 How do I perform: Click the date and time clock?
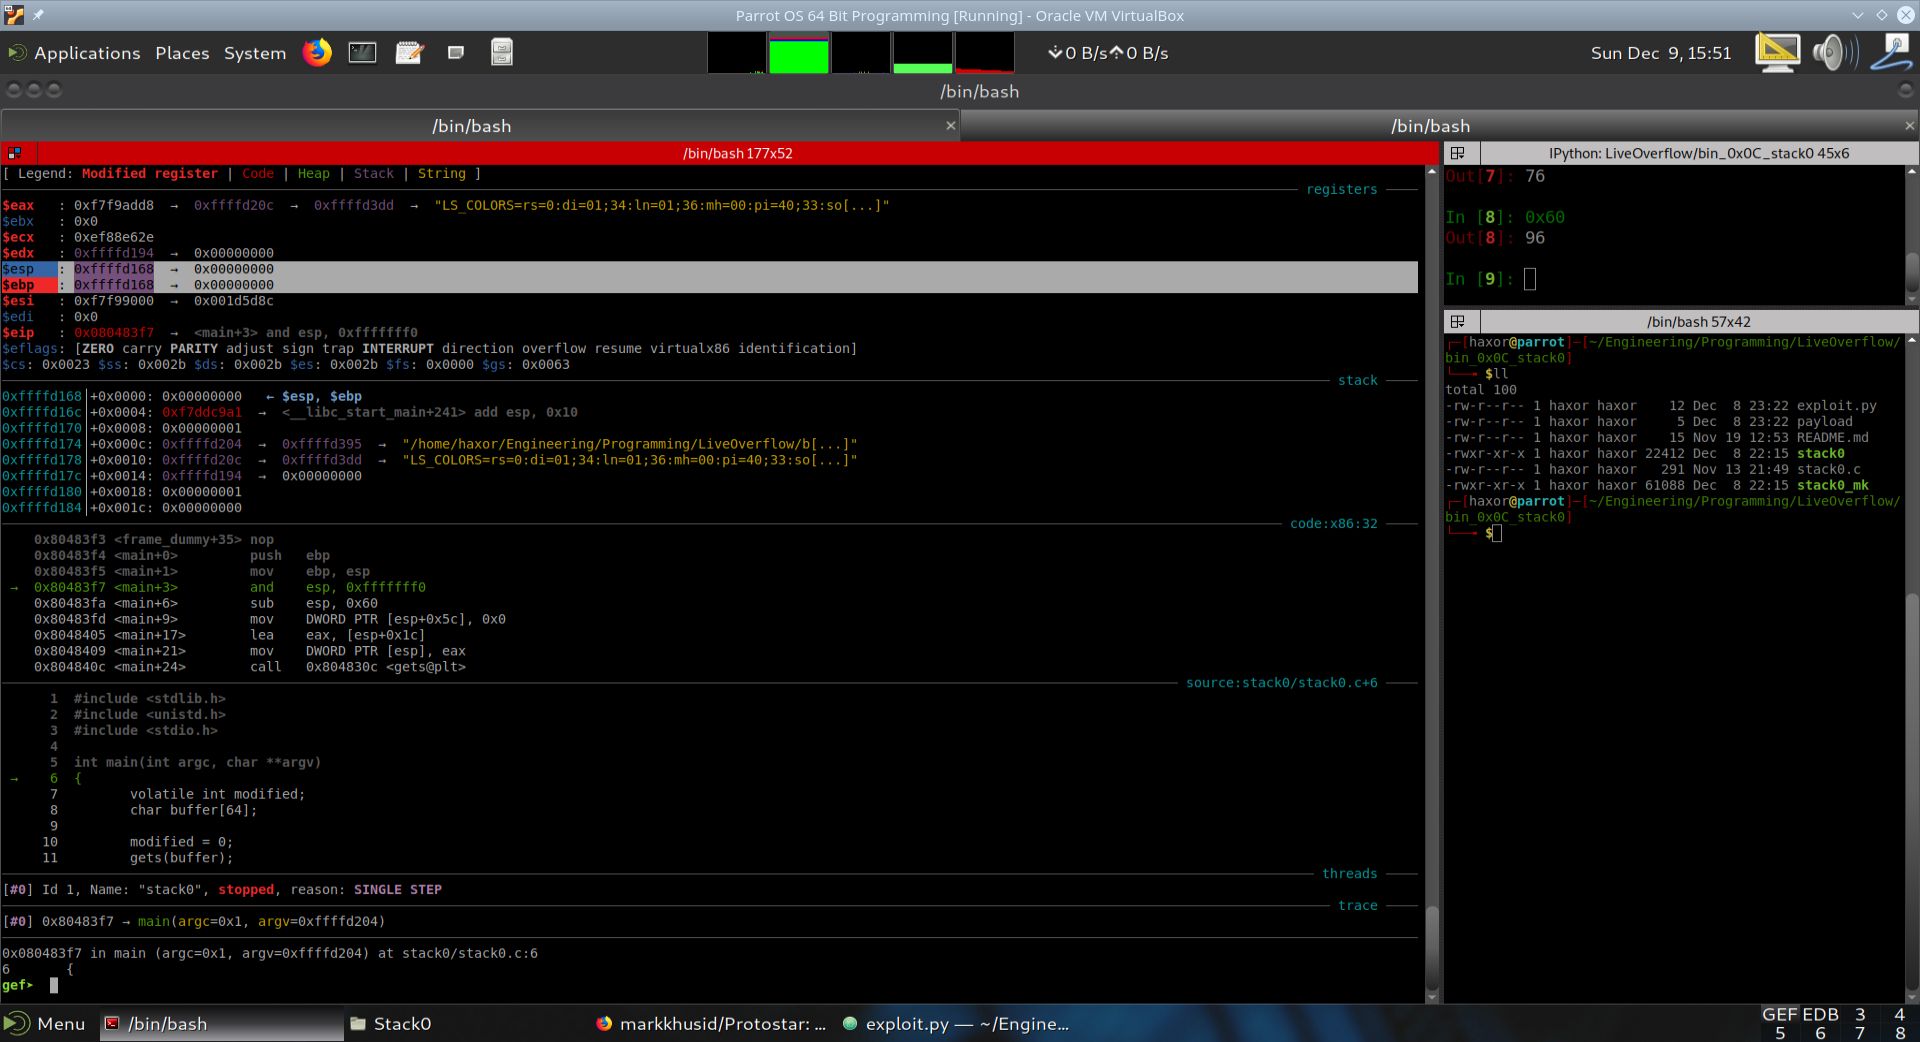coord(1660,53)
